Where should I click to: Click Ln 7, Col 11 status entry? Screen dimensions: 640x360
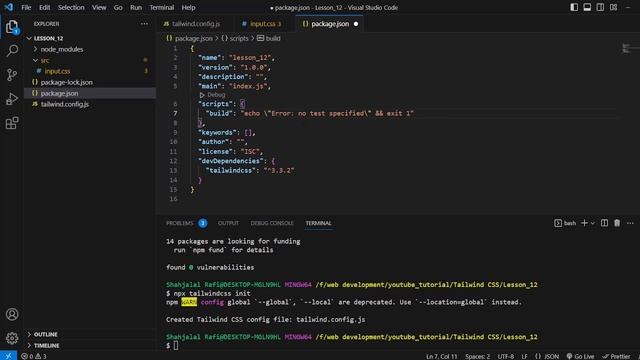pos(442,356)
